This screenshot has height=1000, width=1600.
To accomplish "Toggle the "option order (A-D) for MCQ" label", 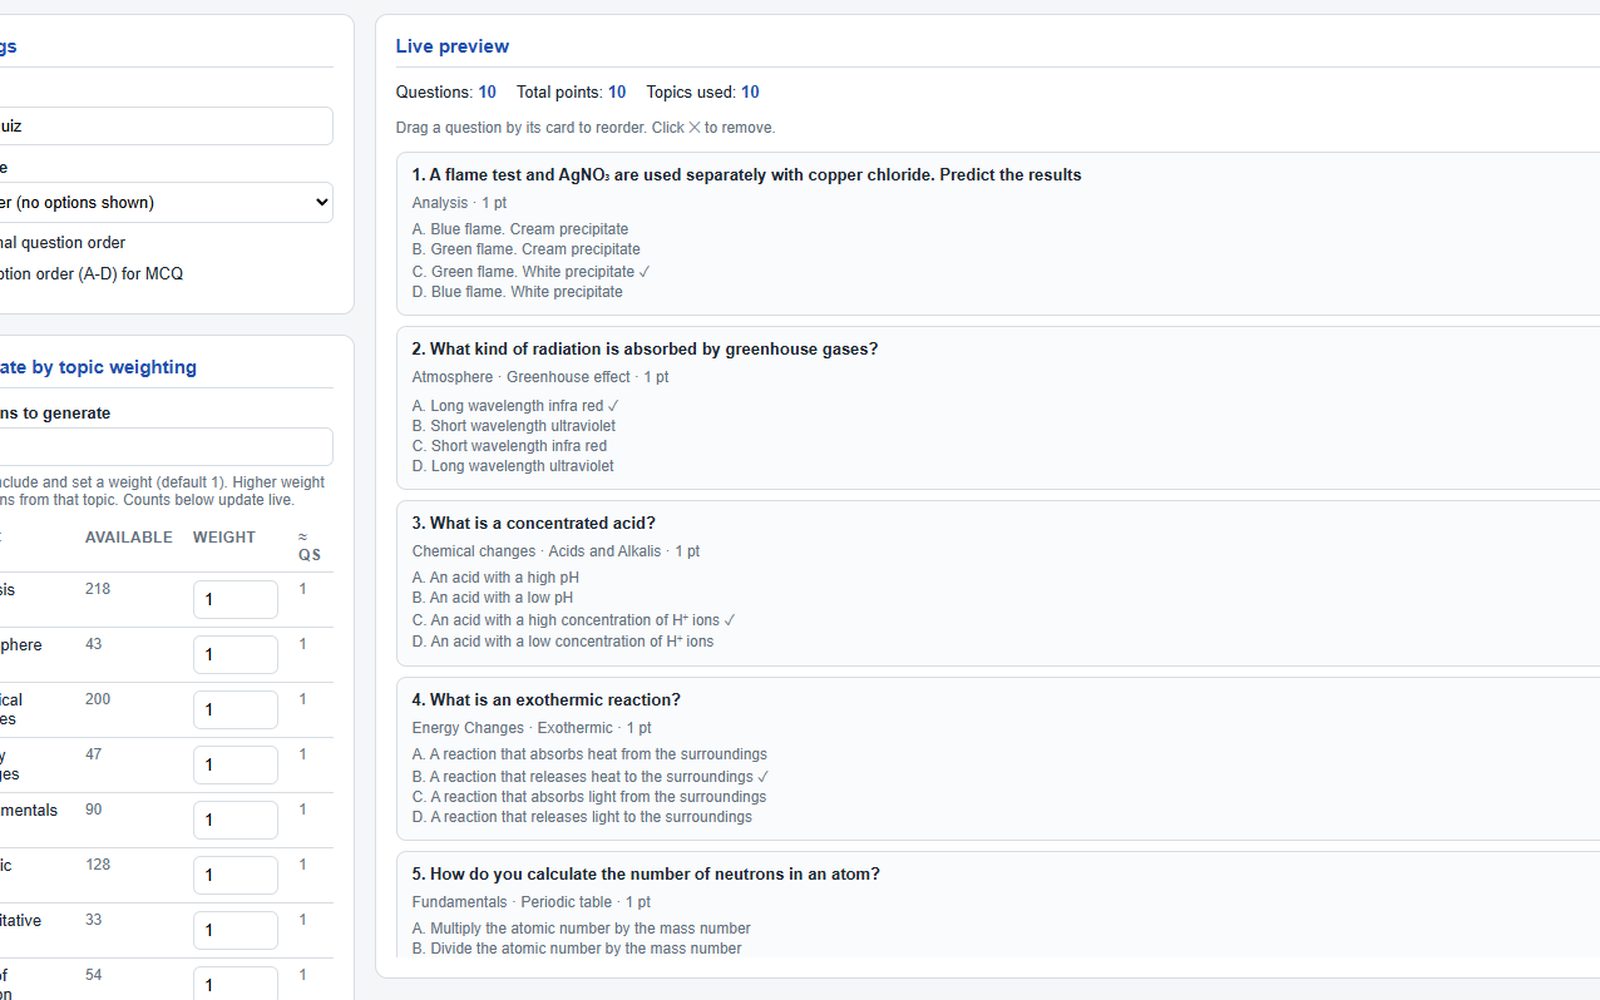I will (x=91, y=273).
